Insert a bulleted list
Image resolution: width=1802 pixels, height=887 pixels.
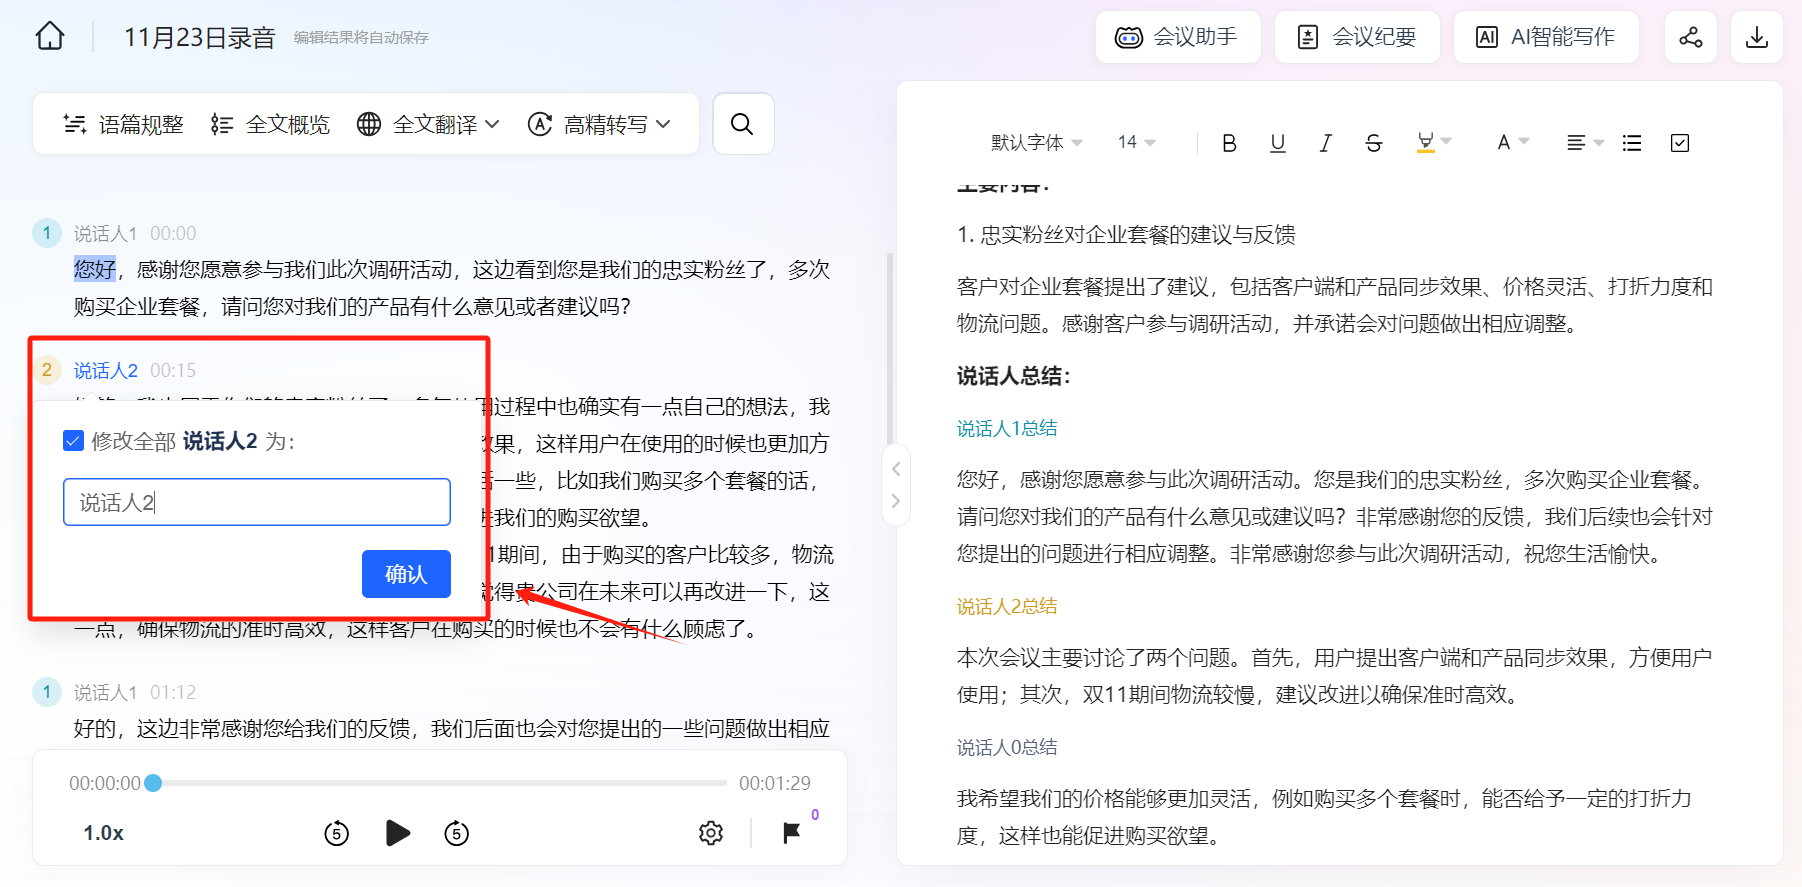(x=1632, y=143)
